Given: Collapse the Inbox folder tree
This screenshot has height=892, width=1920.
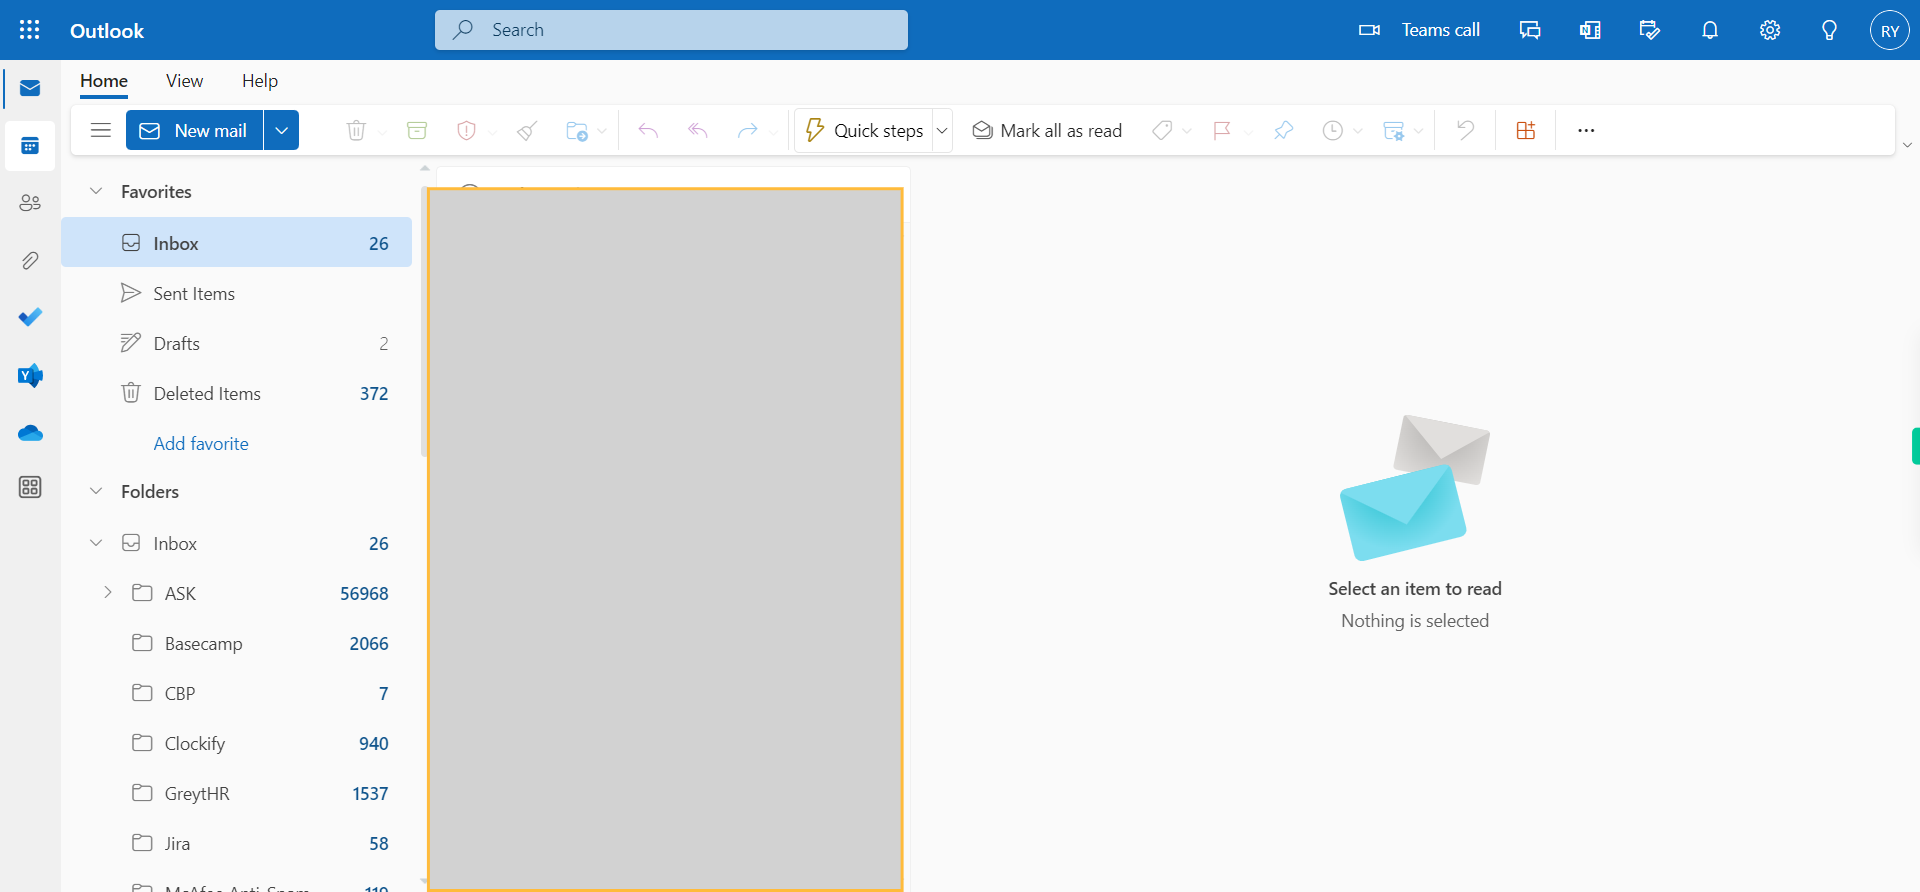Looking at the screenshot, I should pyautogui.click(x=96, y=543).
